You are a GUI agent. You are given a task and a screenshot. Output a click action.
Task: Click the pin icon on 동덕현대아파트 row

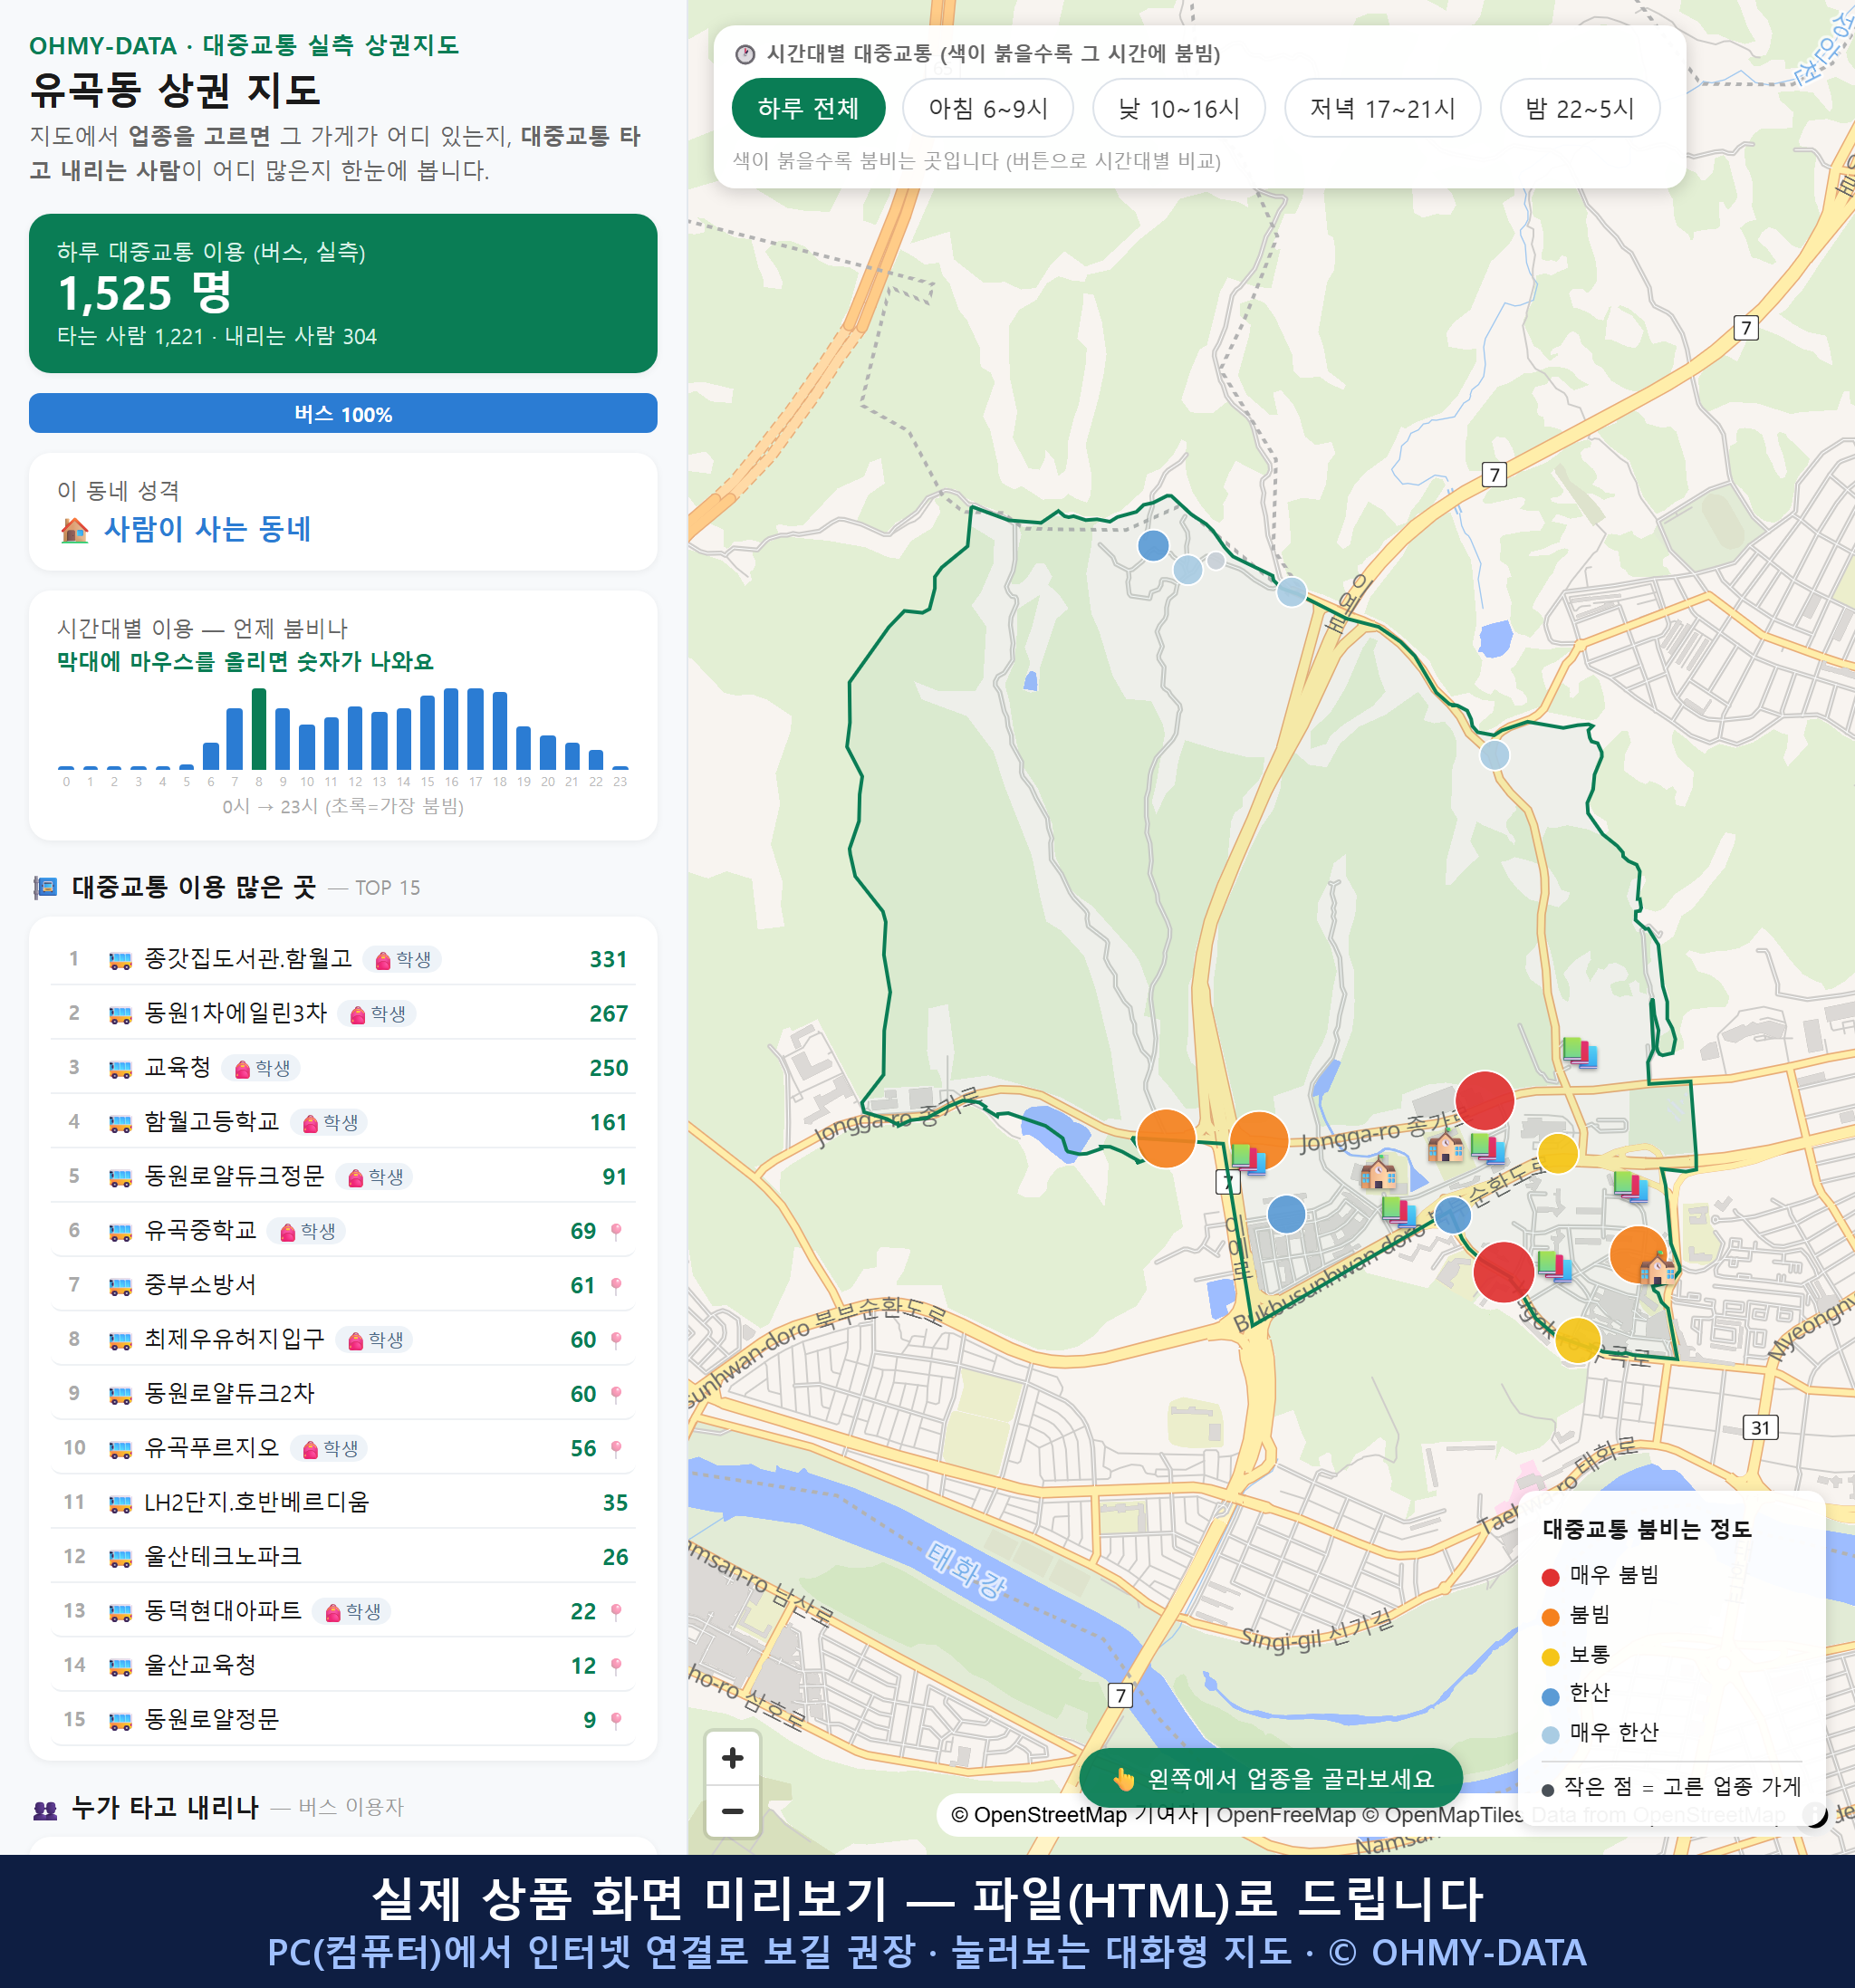616,1611
